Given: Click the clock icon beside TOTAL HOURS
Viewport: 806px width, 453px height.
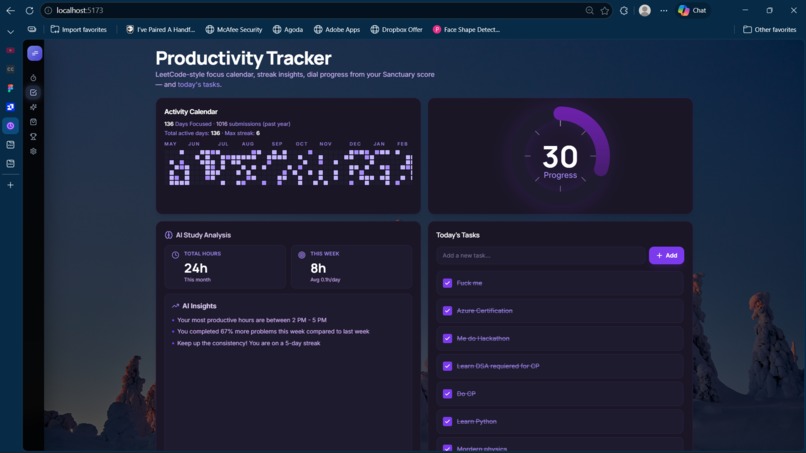Looking at the screenshot, I should click(x=175, y=255).
